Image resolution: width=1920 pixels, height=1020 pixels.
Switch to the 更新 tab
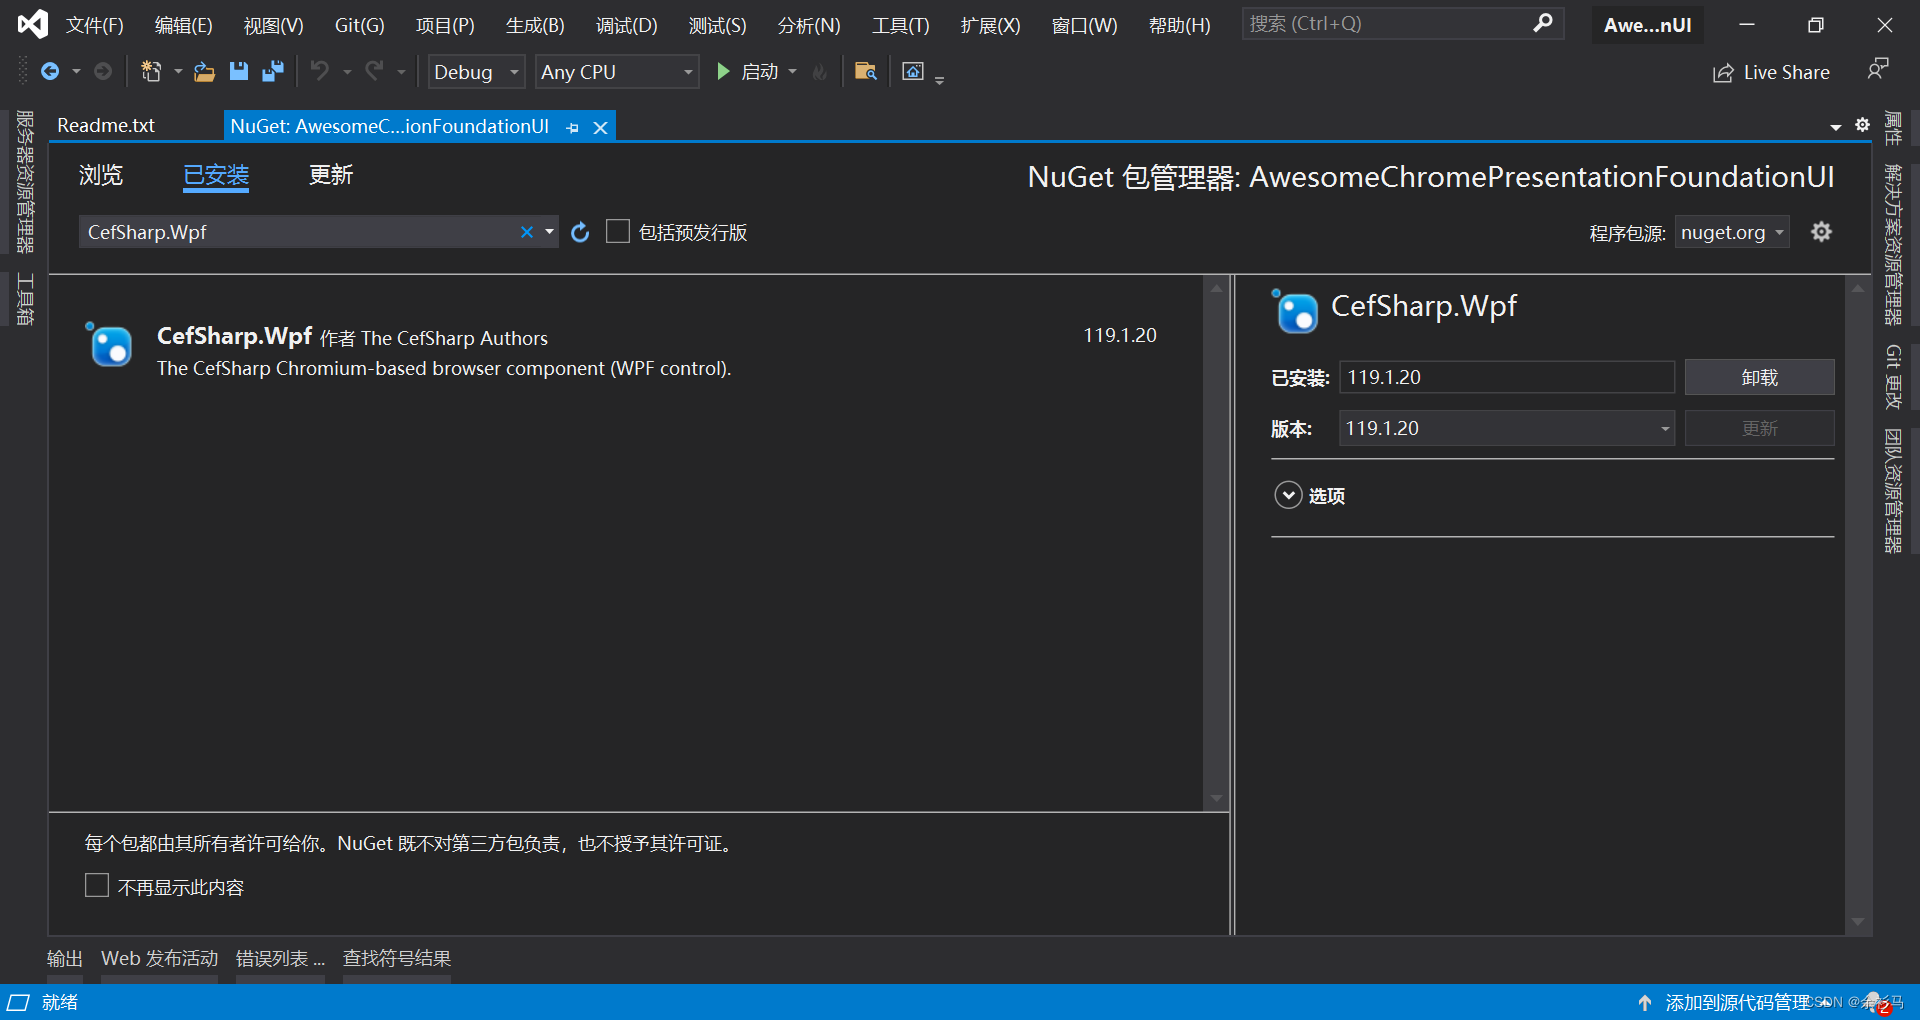330,175
